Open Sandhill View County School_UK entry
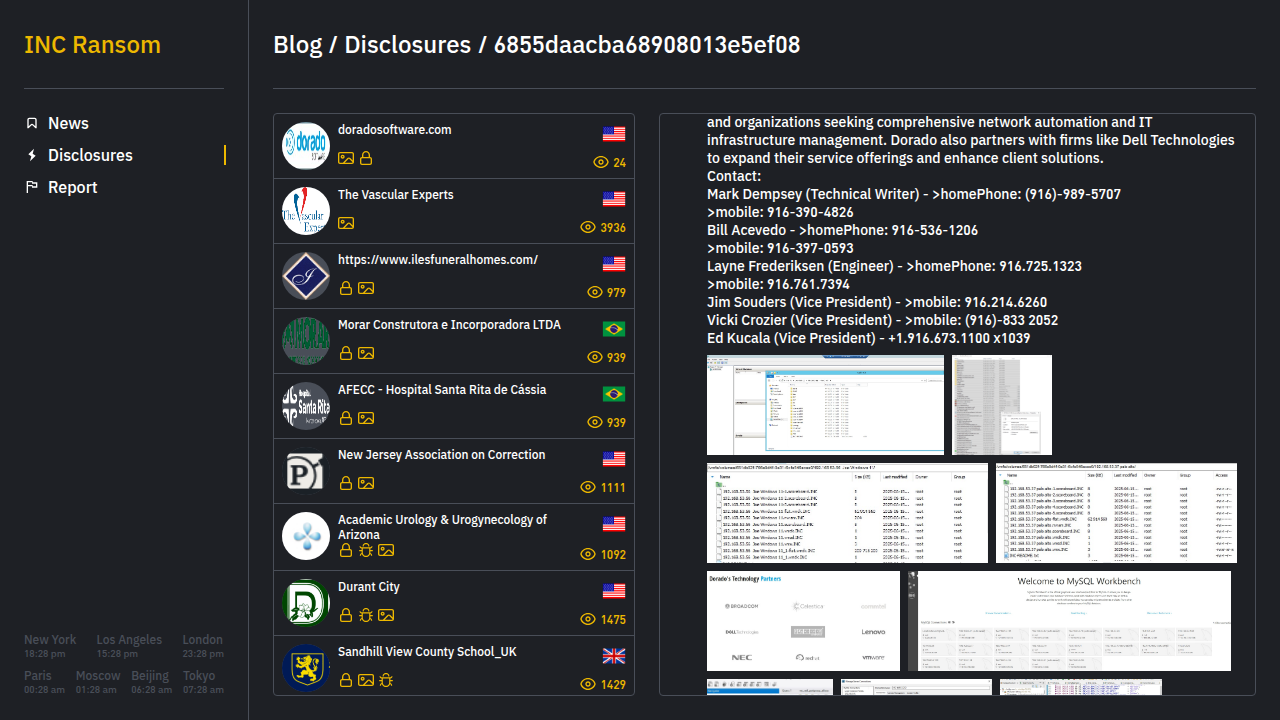The width and height of the screenshot is (1280, 720). click(454, 666)
